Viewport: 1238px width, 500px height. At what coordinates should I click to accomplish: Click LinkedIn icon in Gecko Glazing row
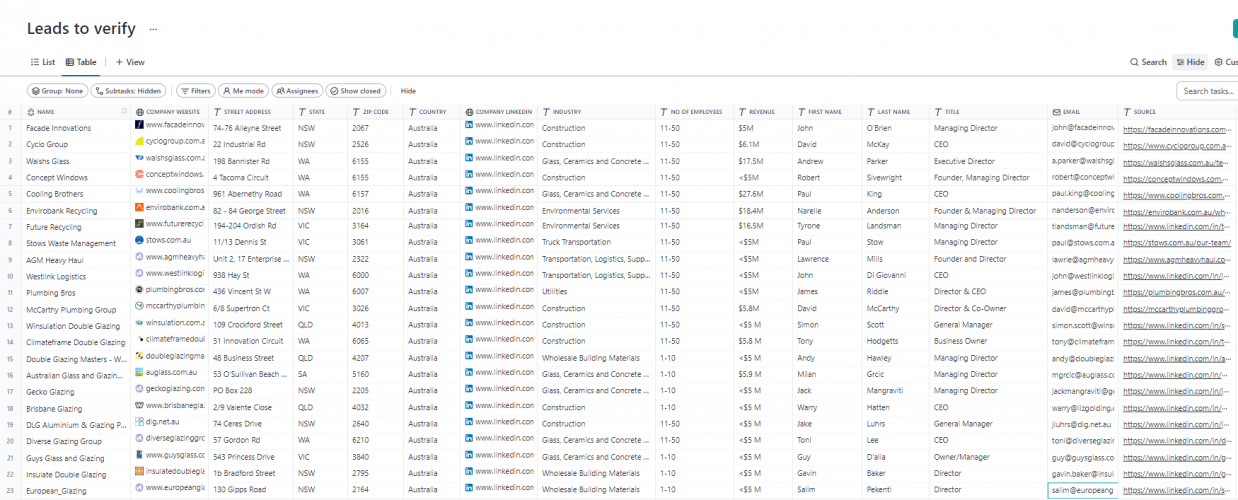pos(469,389)
